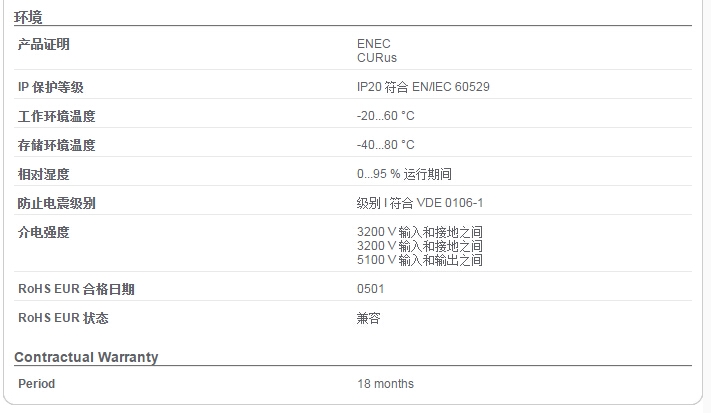This screenshot has width=711, height=413.
Task: Click the 级别 I 符合 VDE 0106-1 value
Action: pyautogui.click(x=420, y=203)
